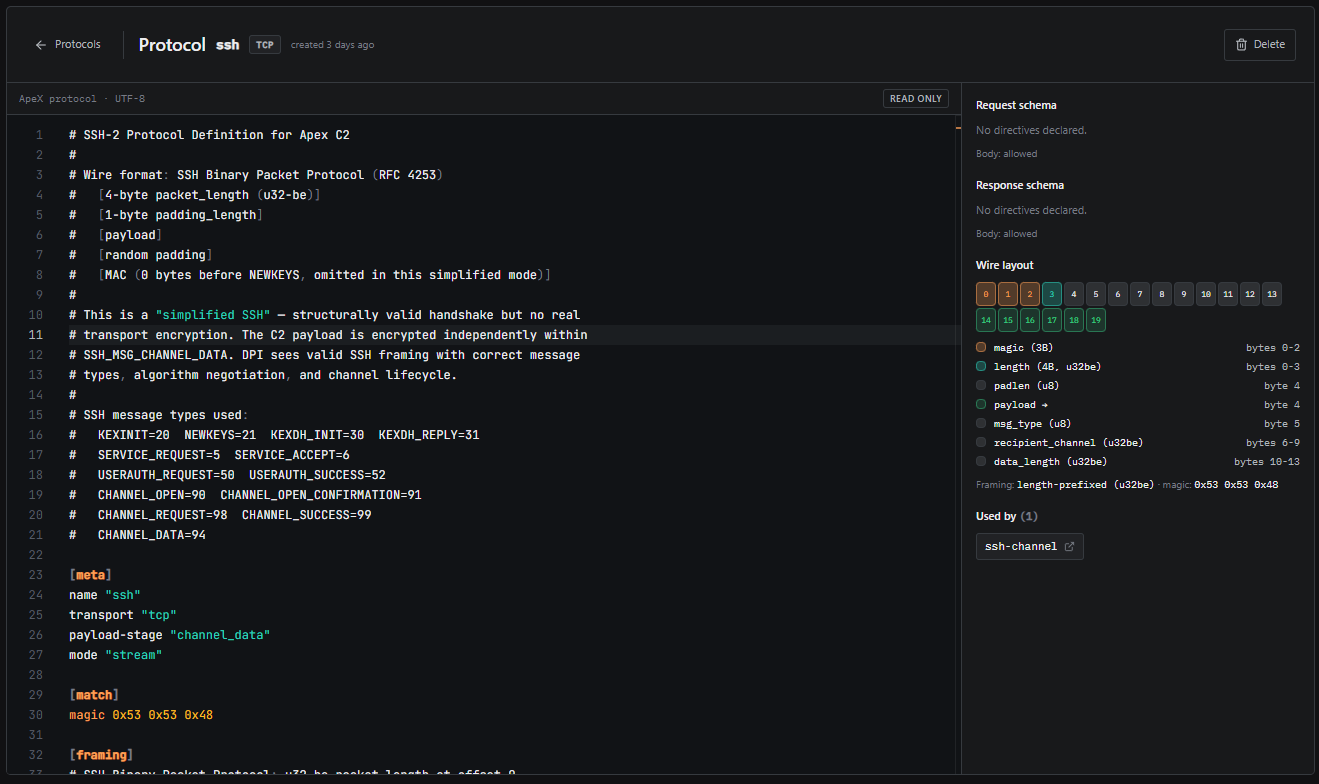
Task: Click the Response schema heading
Action: (1020, 185)
